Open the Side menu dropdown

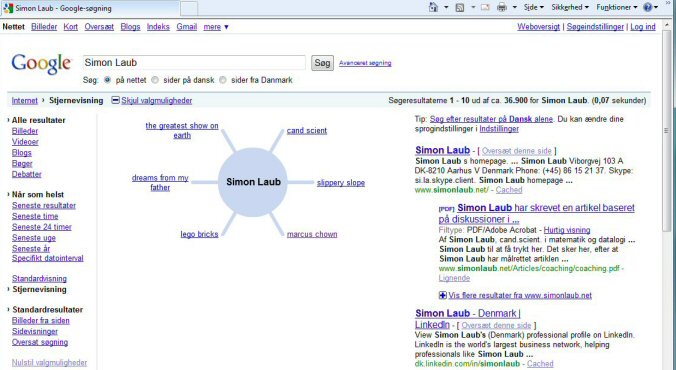(534, 7)
